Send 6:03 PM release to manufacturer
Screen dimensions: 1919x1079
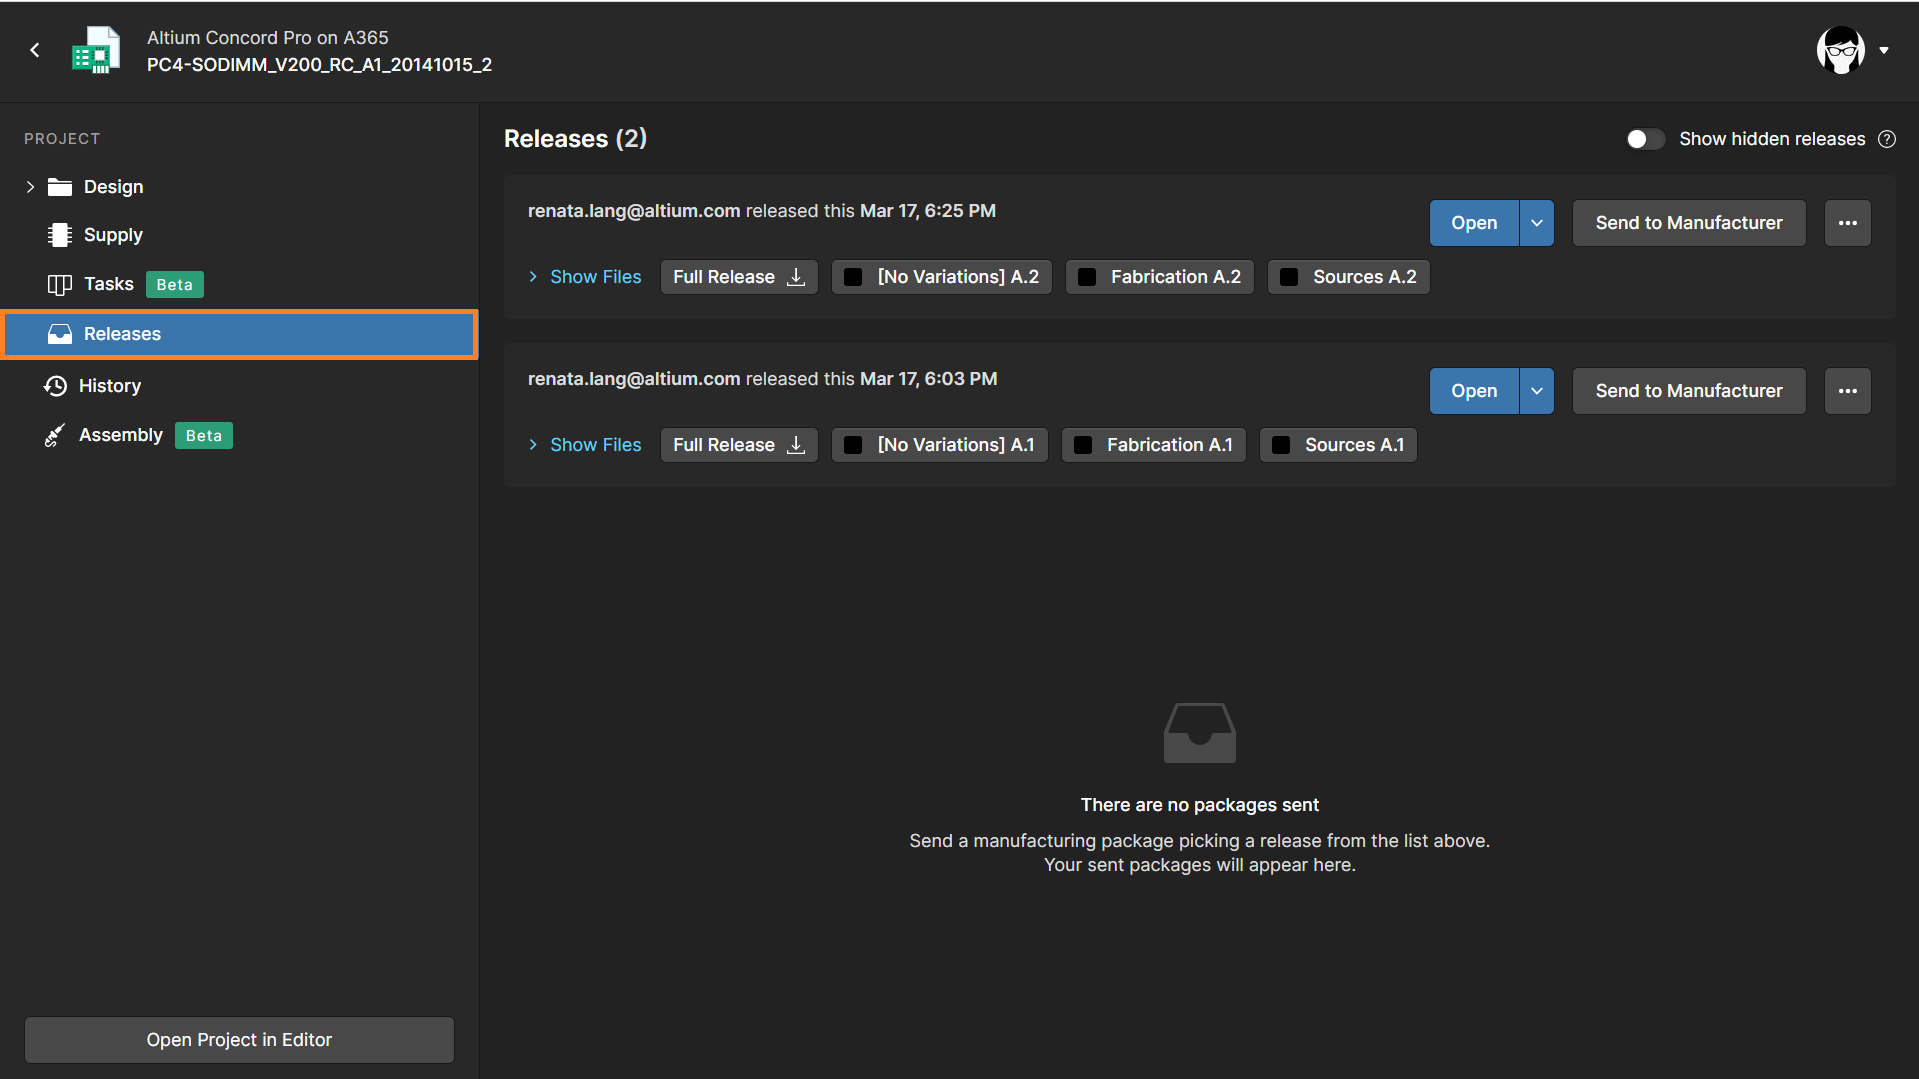1689,391
